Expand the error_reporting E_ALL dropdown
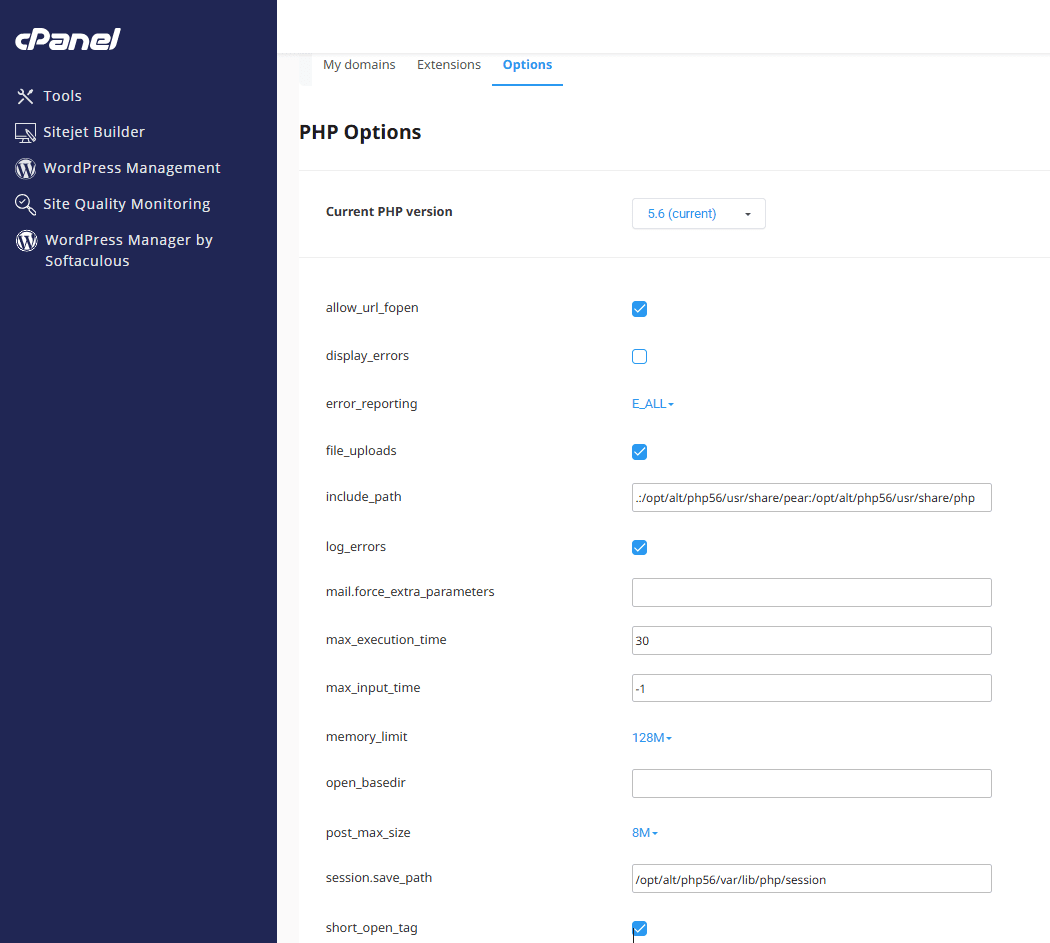1050x943 pixels. click(x=652, y=404)
